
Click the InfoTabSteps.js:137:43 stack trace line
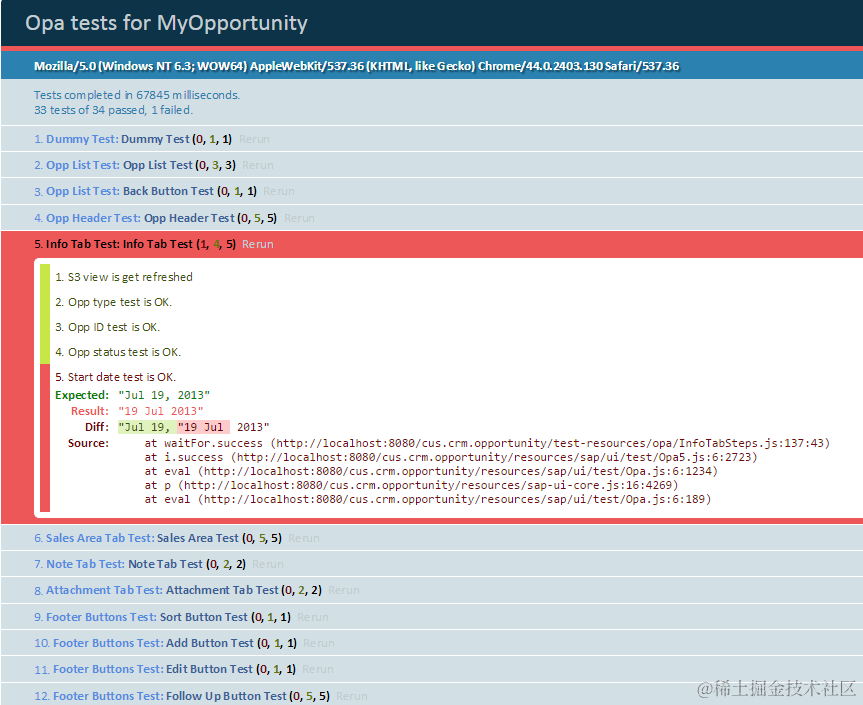tap(487, 443)
